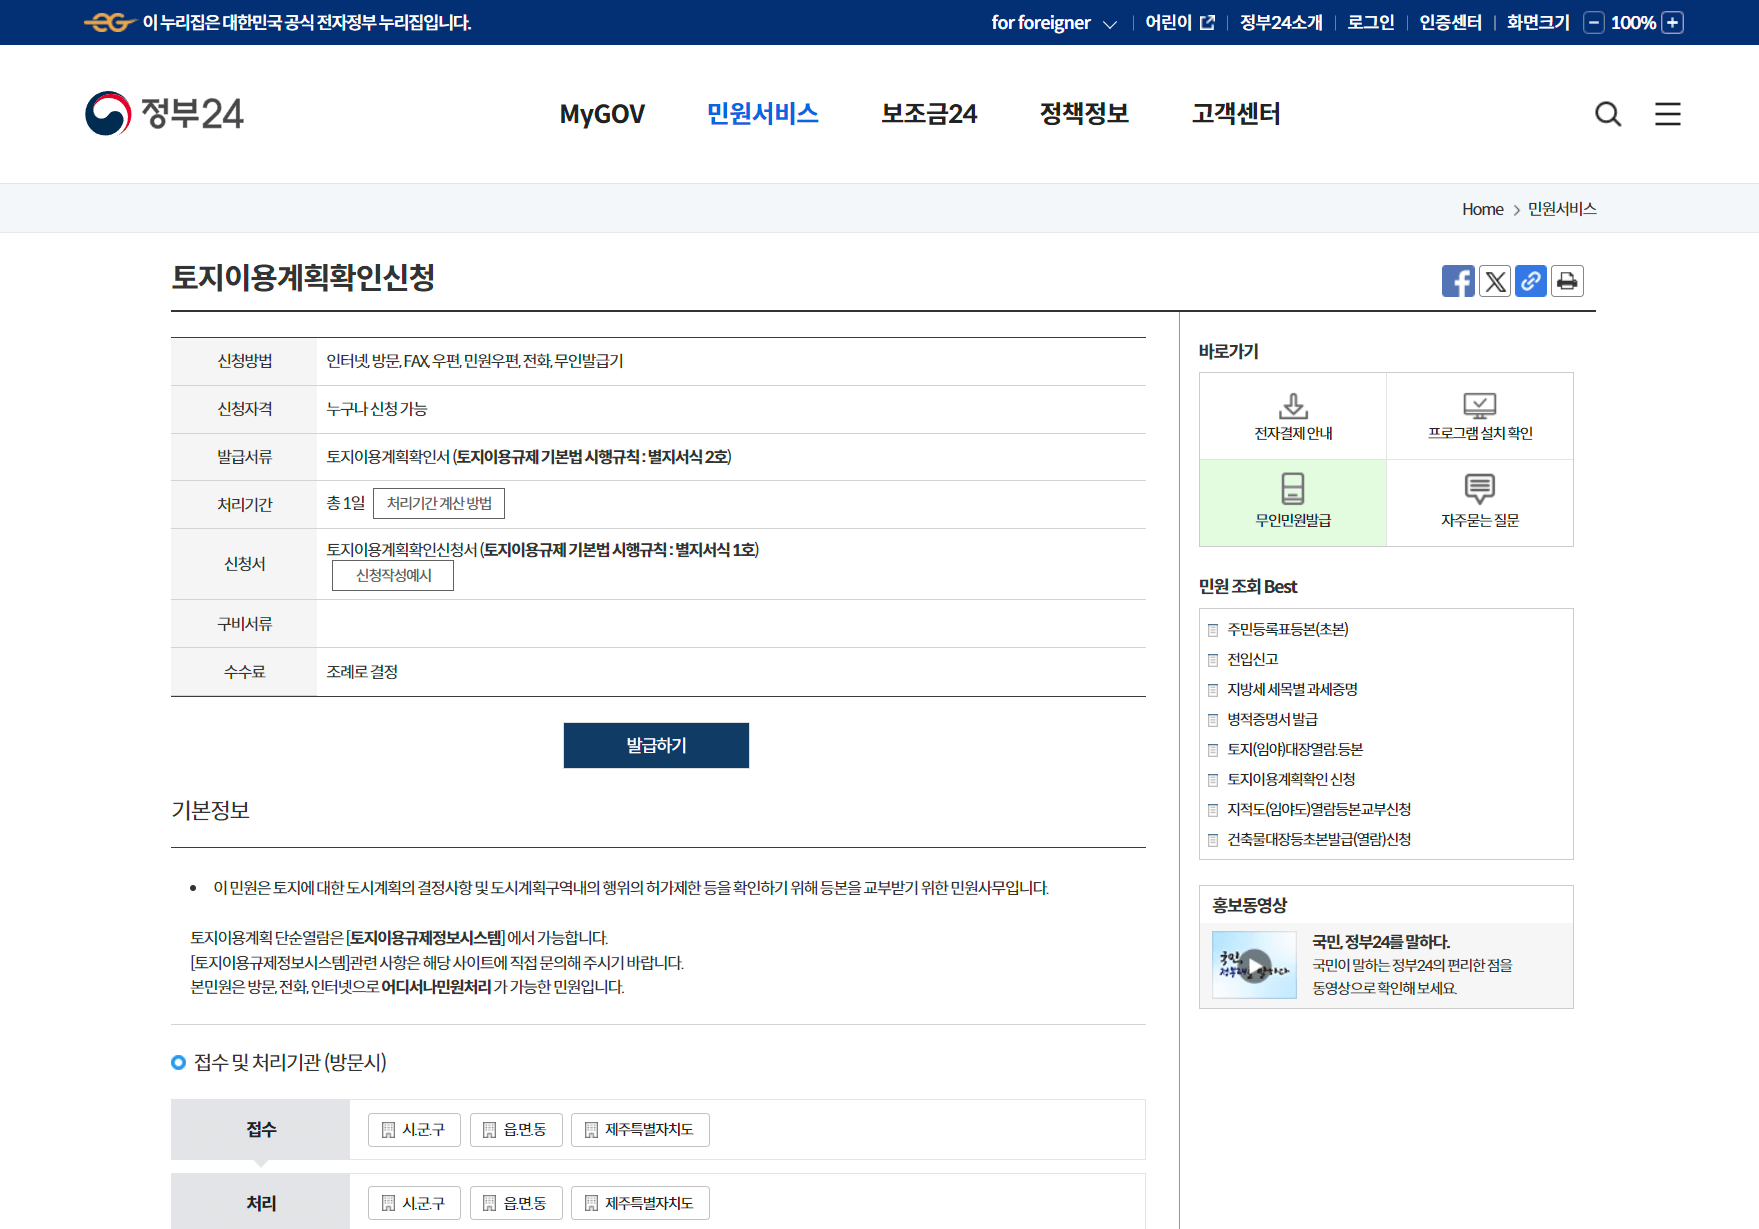Open the search magnifier
This screenshot has height=1229, width=1759.
coord(1608,114)
